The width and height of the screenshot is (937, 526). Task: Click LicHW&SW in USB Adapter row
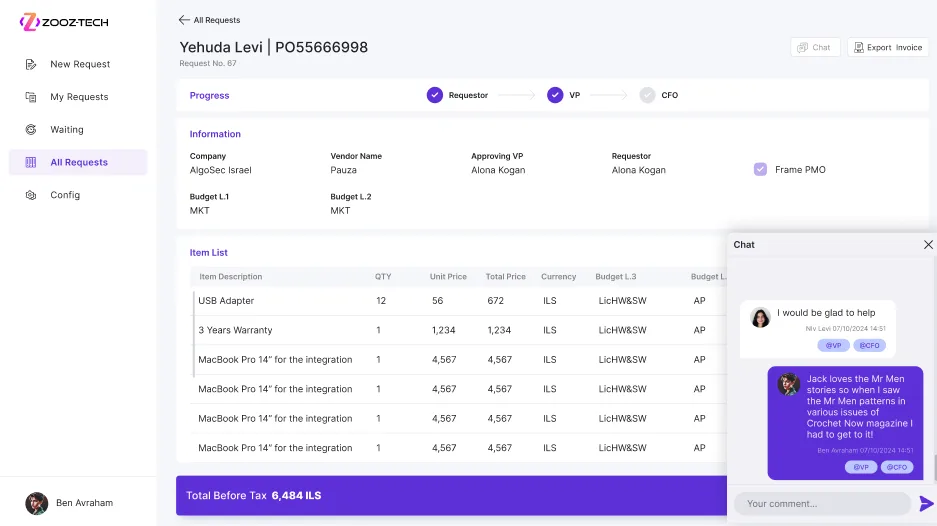(623, 301)
